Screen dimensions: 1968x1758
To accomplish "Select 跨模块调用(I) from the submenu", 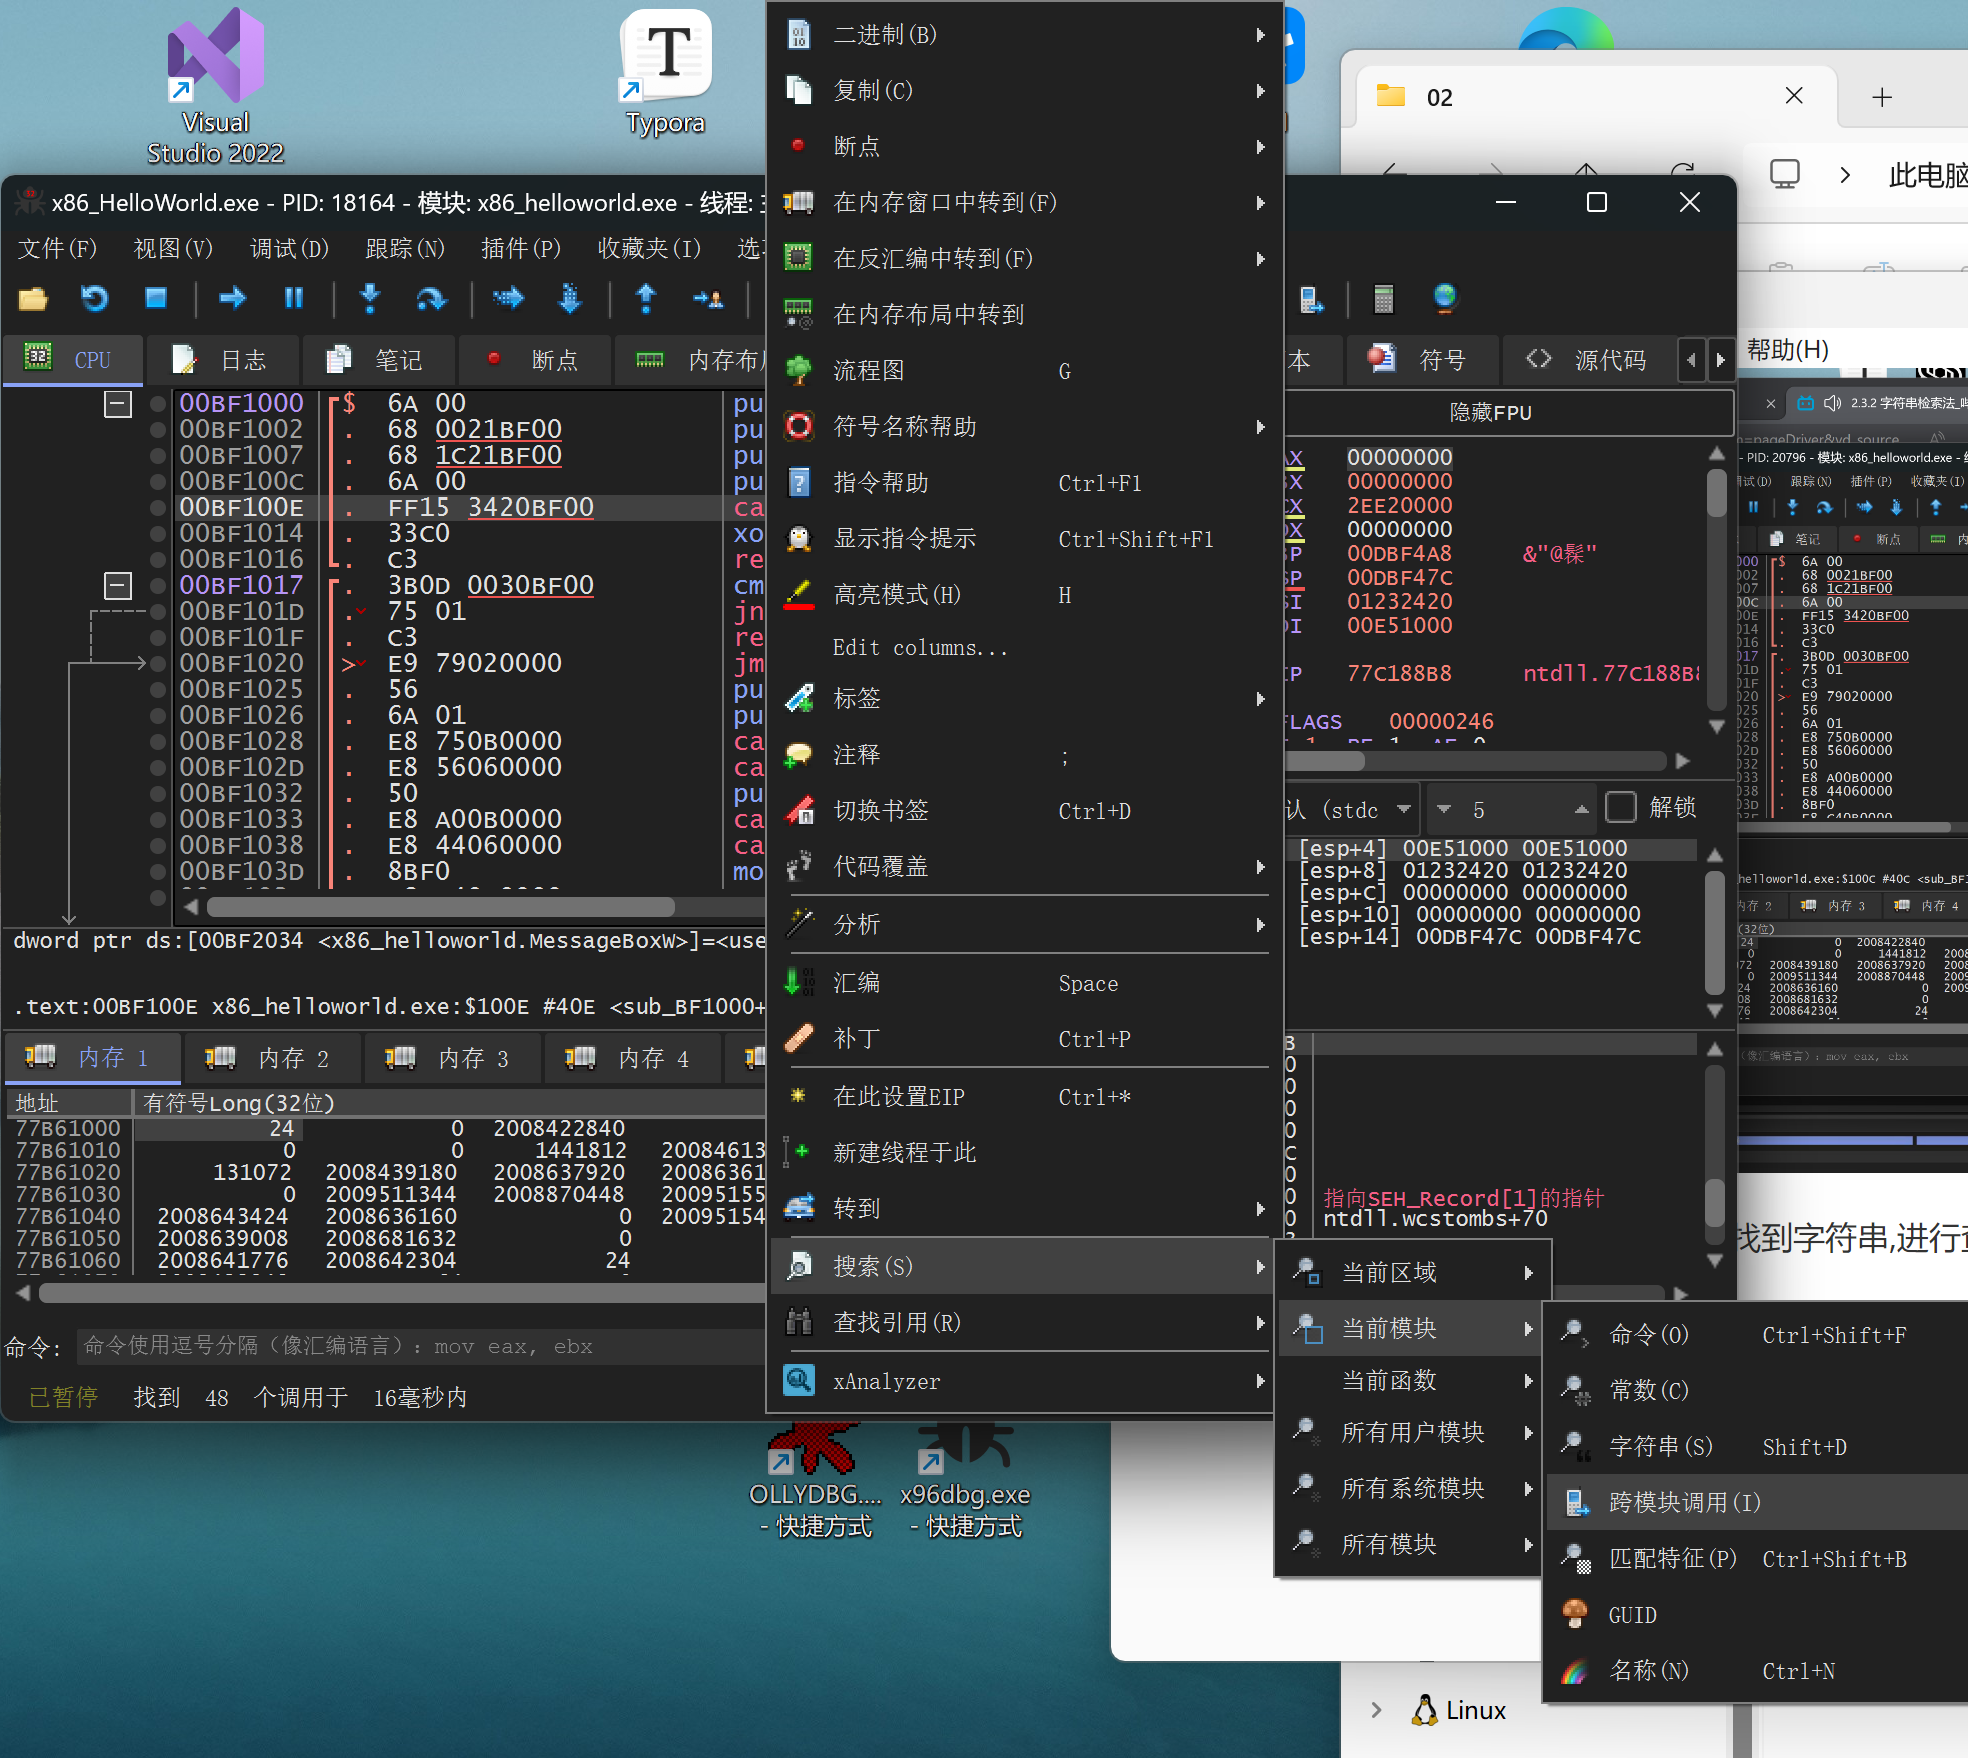I will click(1685, 1502).
